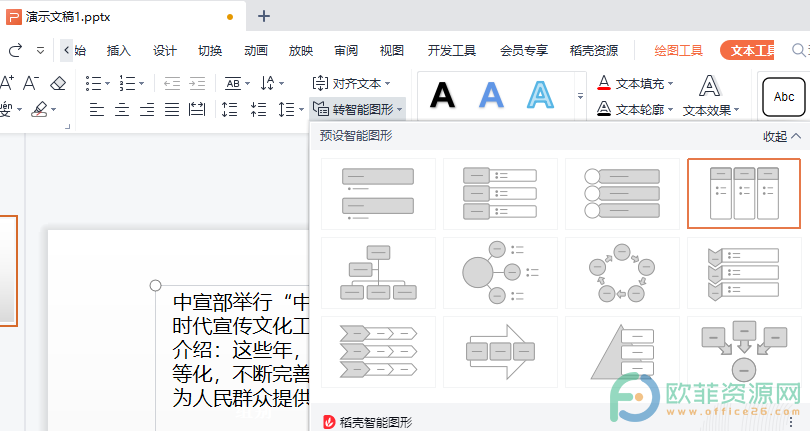This screenshot has width=810, height=431.
Task: Open the 切换 tab
Action: [x=210, y=51]
